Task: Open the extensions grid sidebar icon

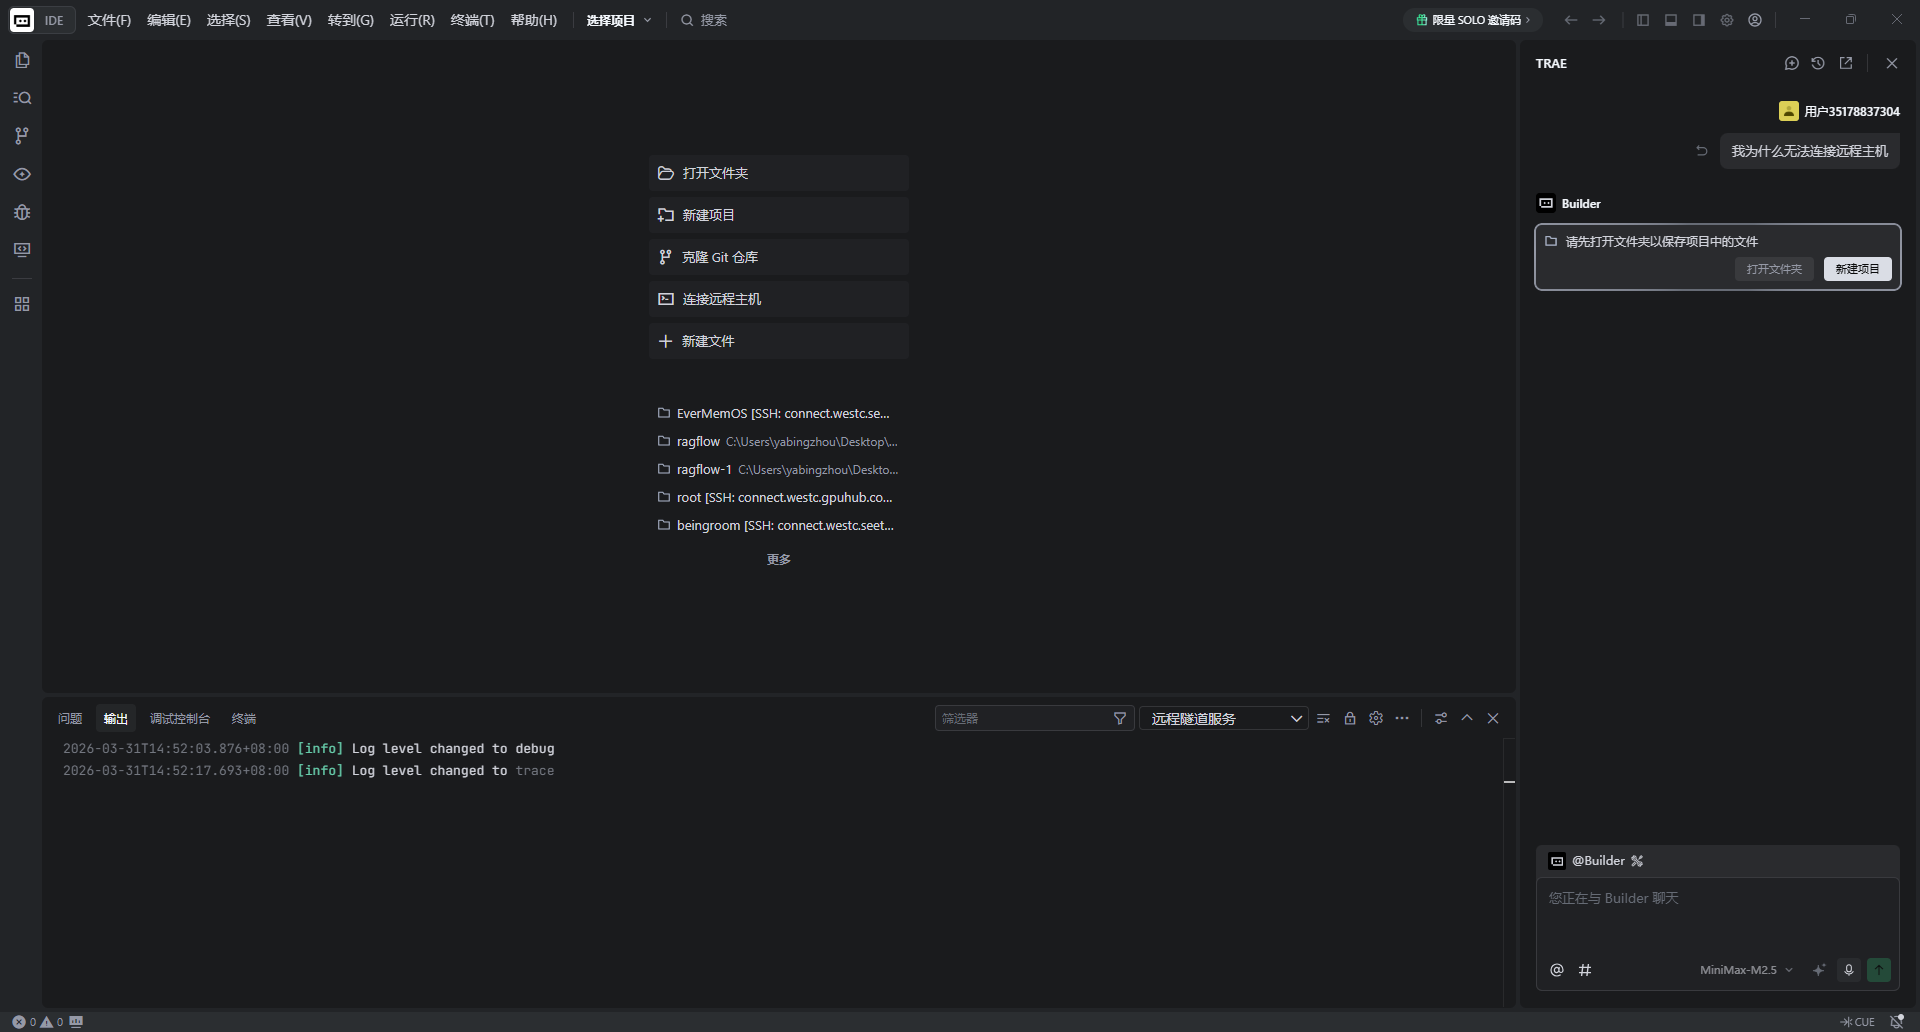Action: [22, 304]
